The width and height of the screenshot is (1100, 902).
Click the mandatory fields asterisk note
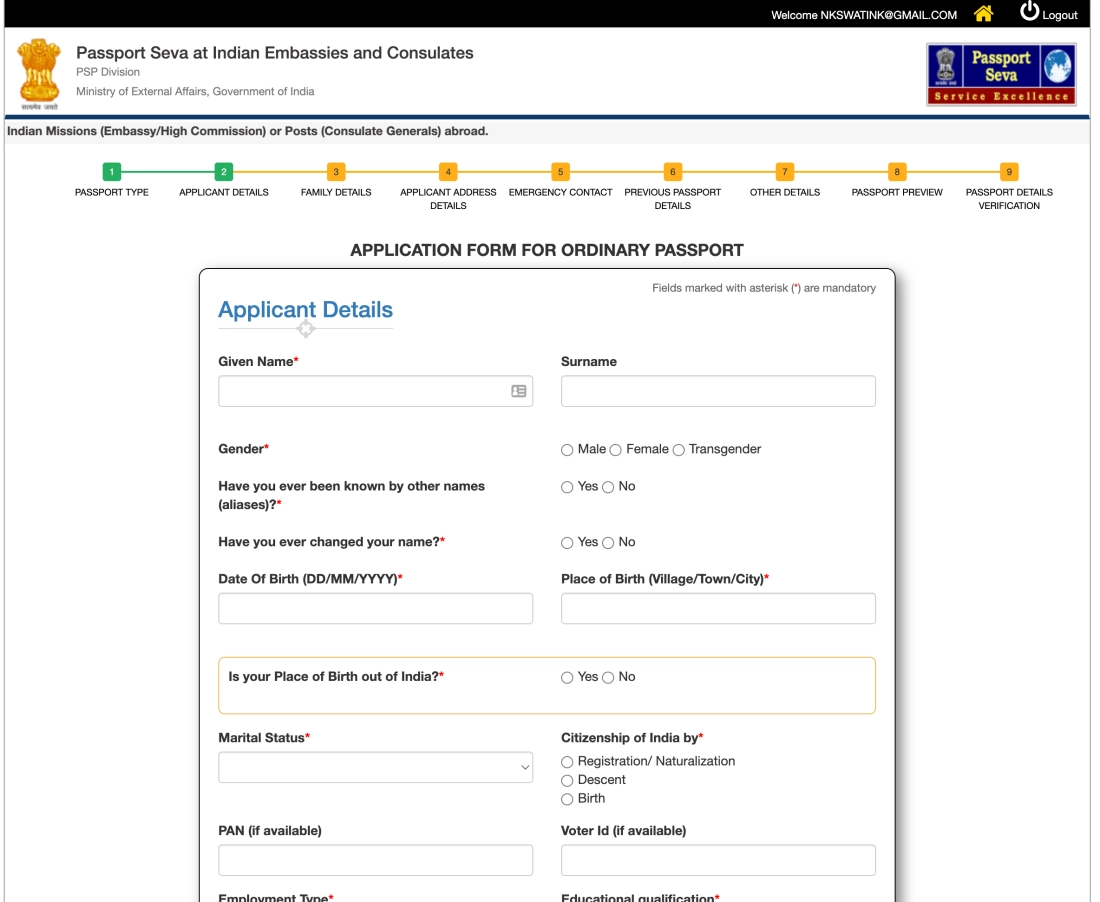pyautogui.click(x=764, y=288)
